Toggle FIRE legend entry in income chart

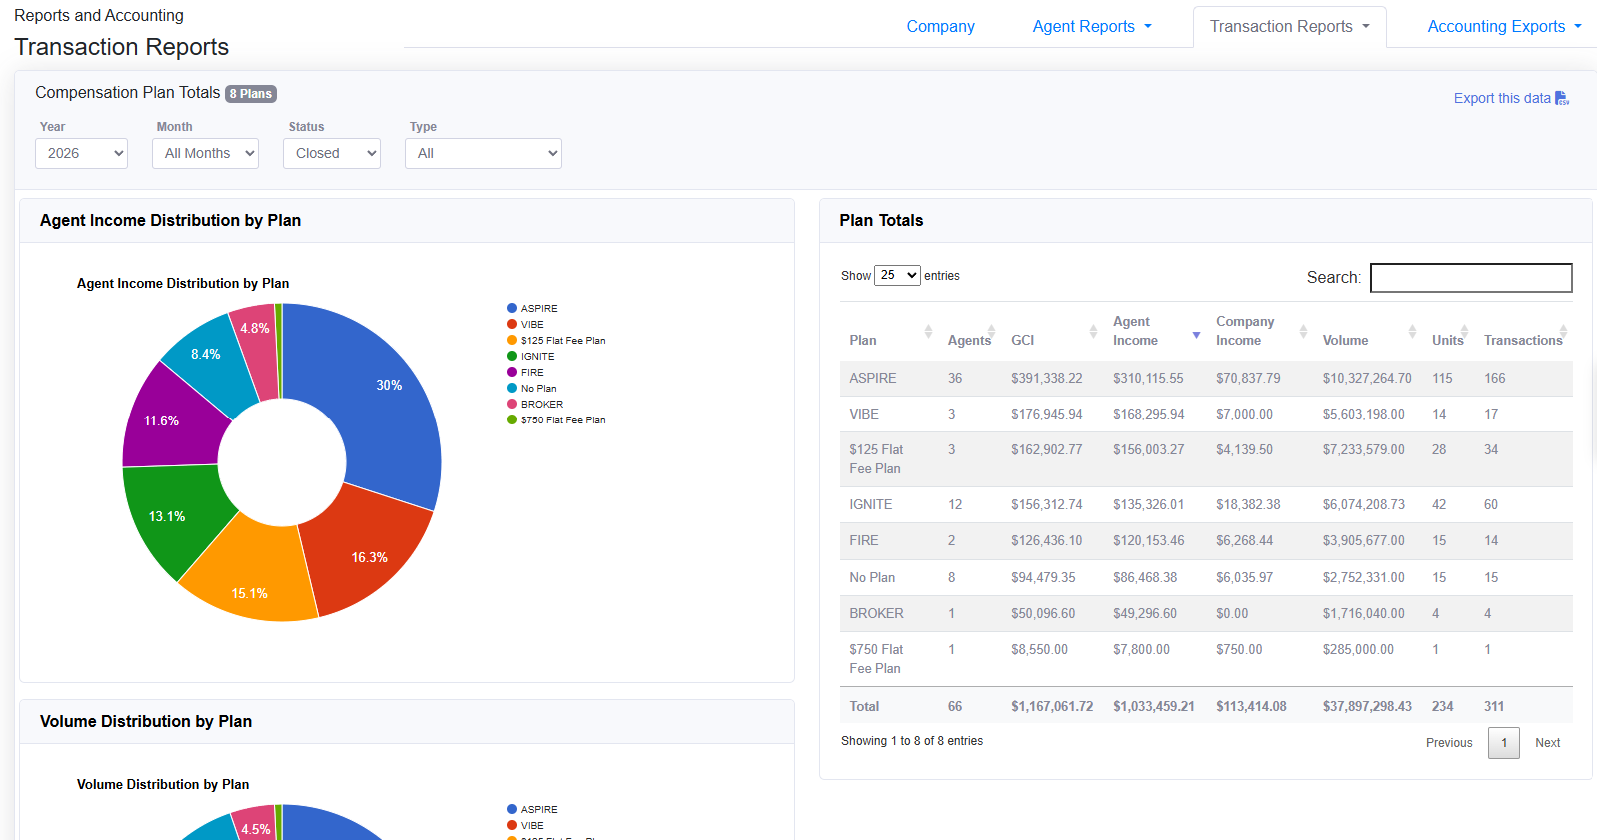pyautogui.click(x=525, y=372)
